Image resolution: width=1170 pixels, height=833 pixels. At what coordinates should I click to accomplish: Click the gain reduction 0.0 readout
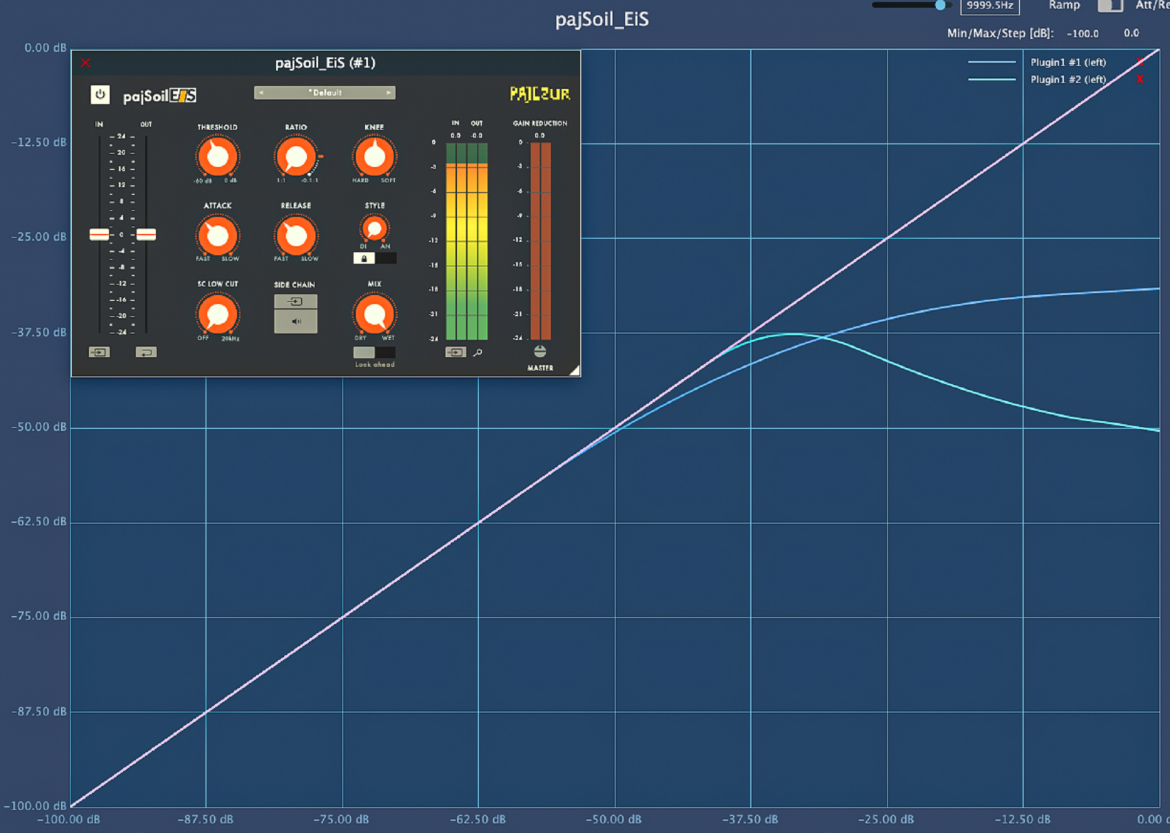pos(539,136)
